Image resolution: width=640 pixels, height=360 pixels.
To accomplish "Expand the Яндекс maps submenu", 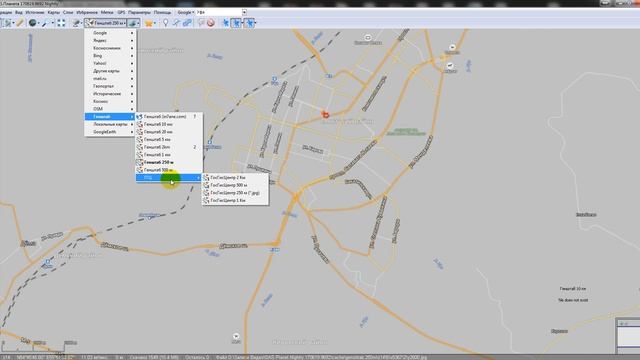I will [x=110, y=40].
